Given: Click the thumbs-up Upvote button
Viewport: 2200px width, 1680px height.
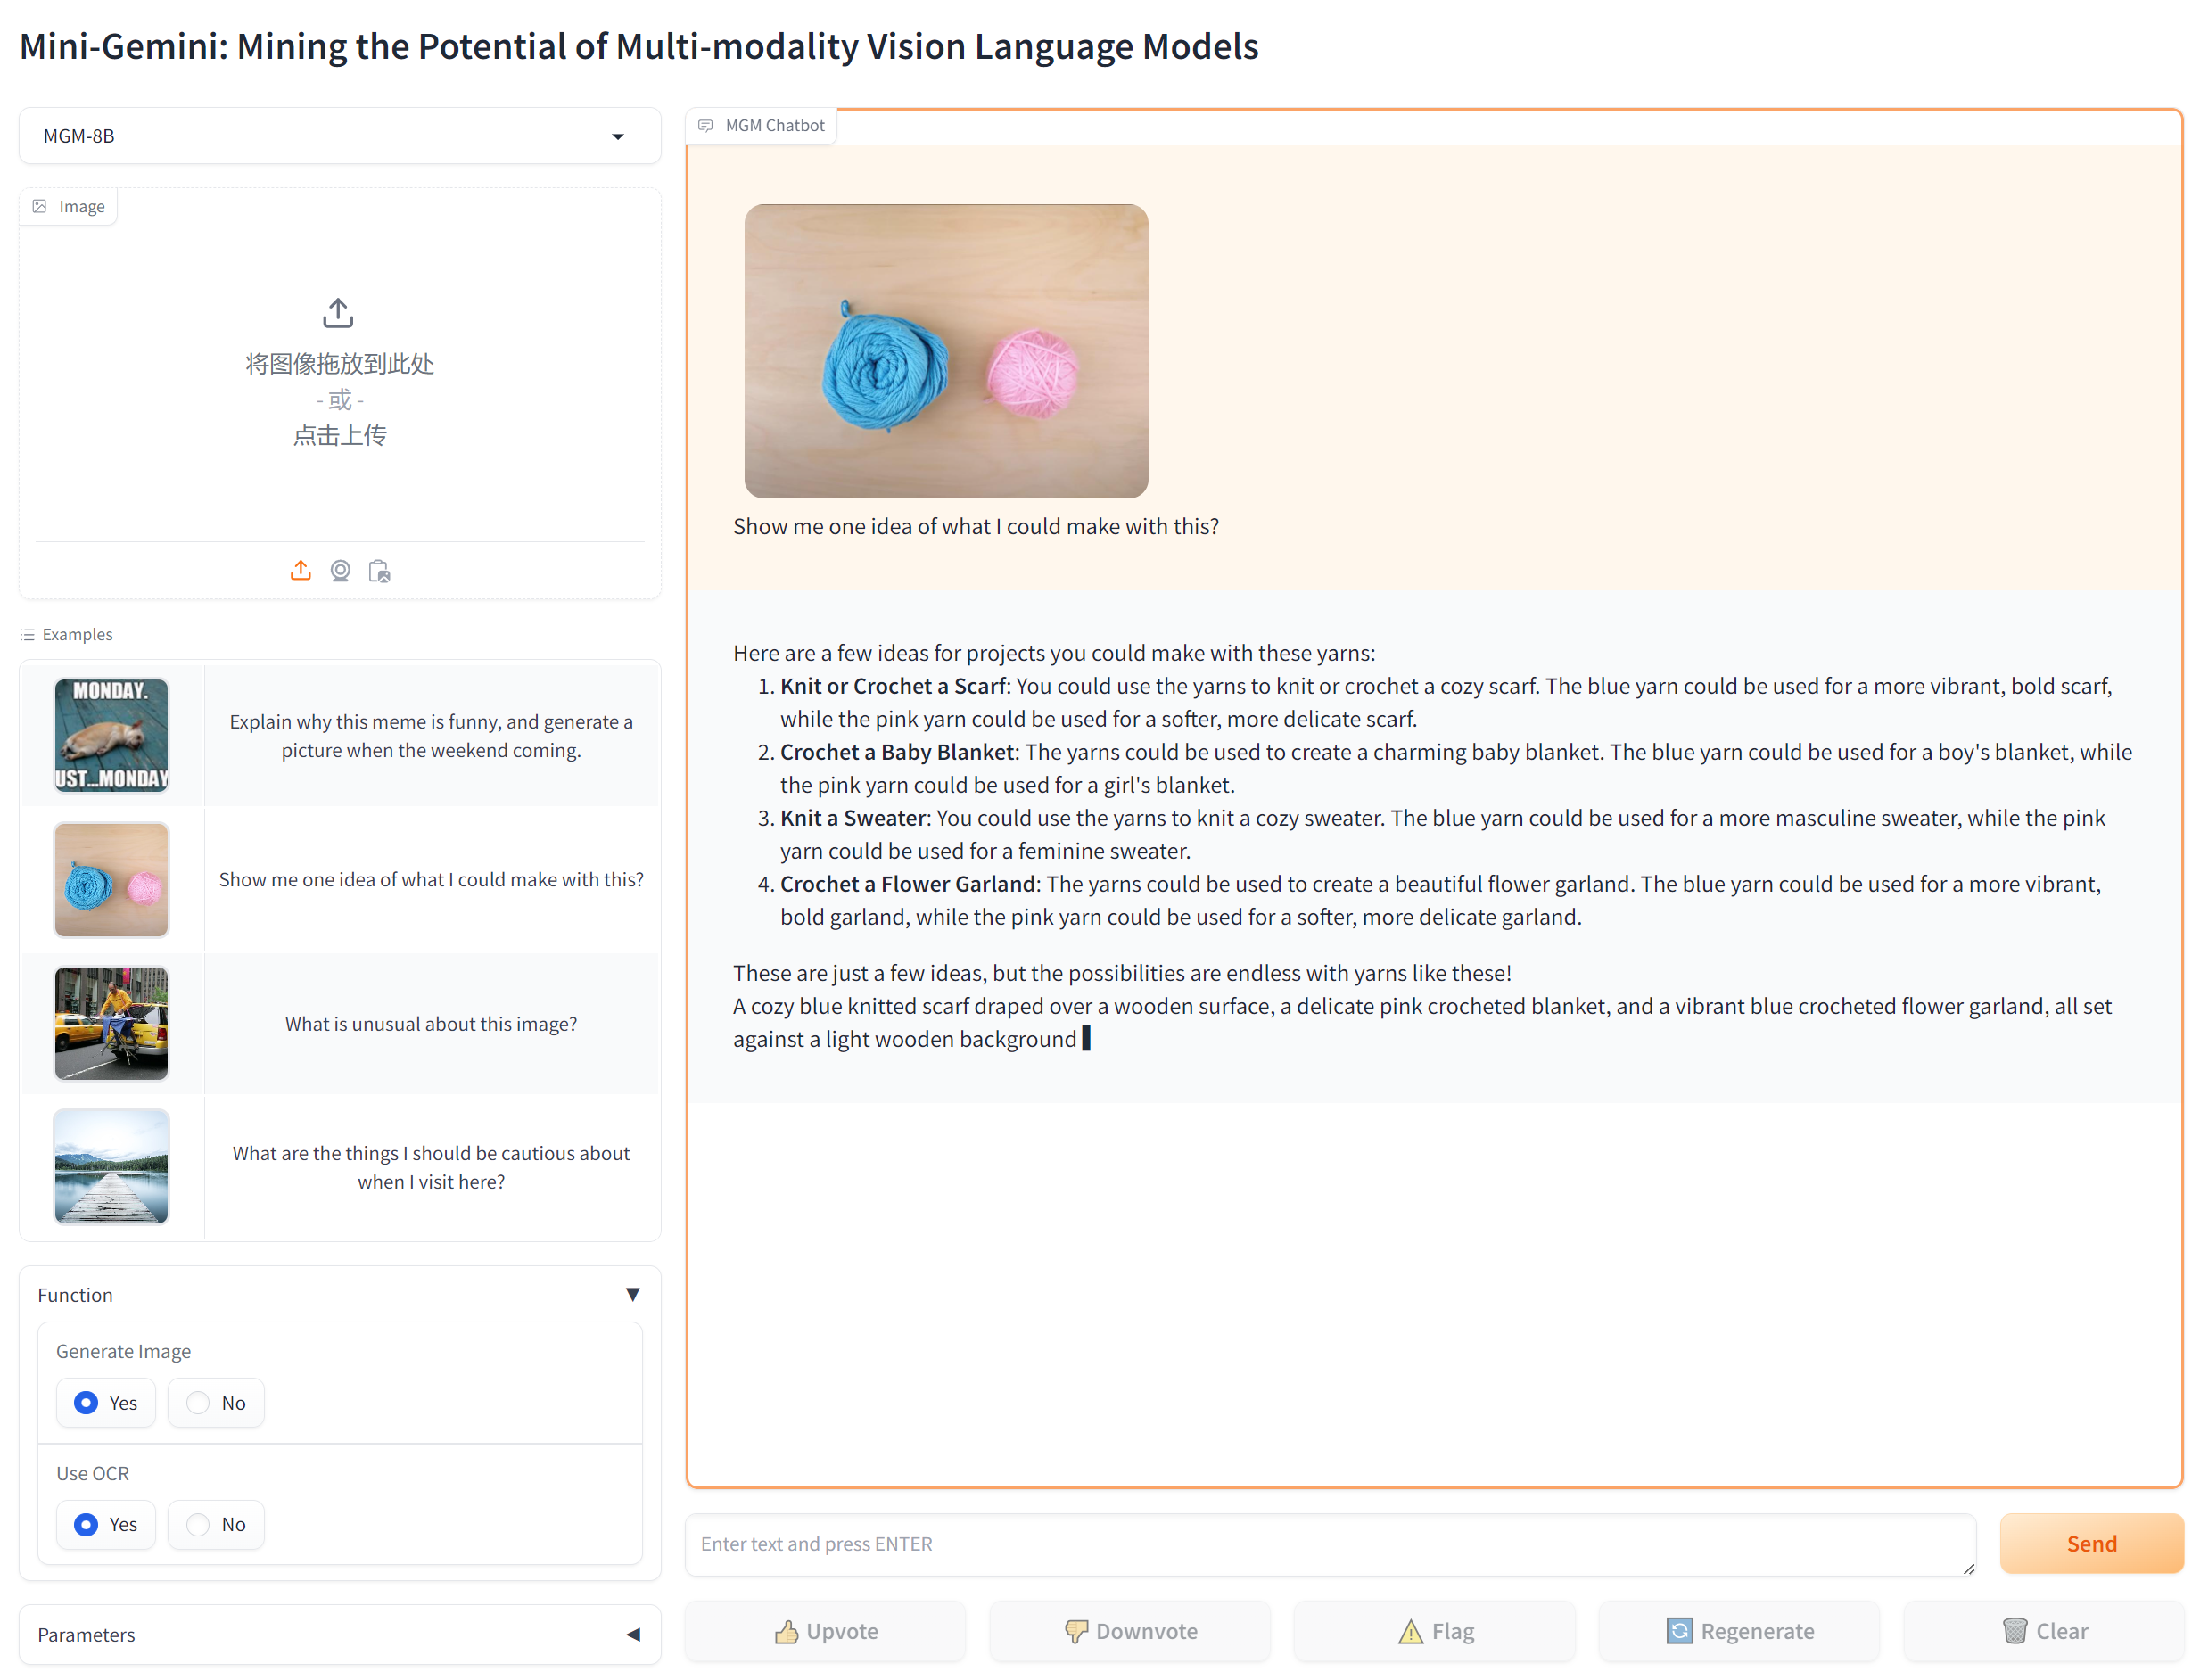Looking at the screenshot, I should pyautogui.click(x=826, y=1631).
